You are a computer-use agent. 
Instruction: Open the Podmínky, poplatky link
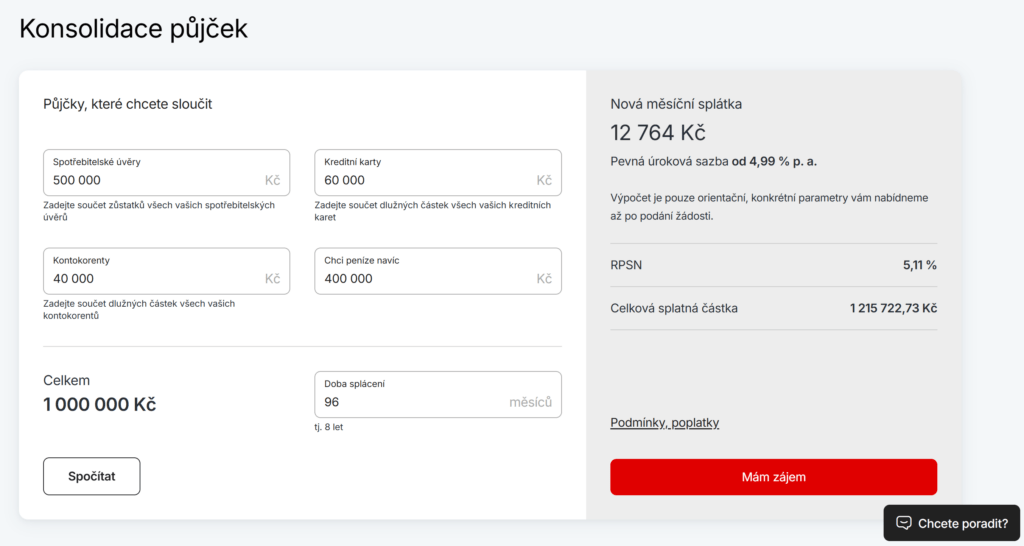664,423
